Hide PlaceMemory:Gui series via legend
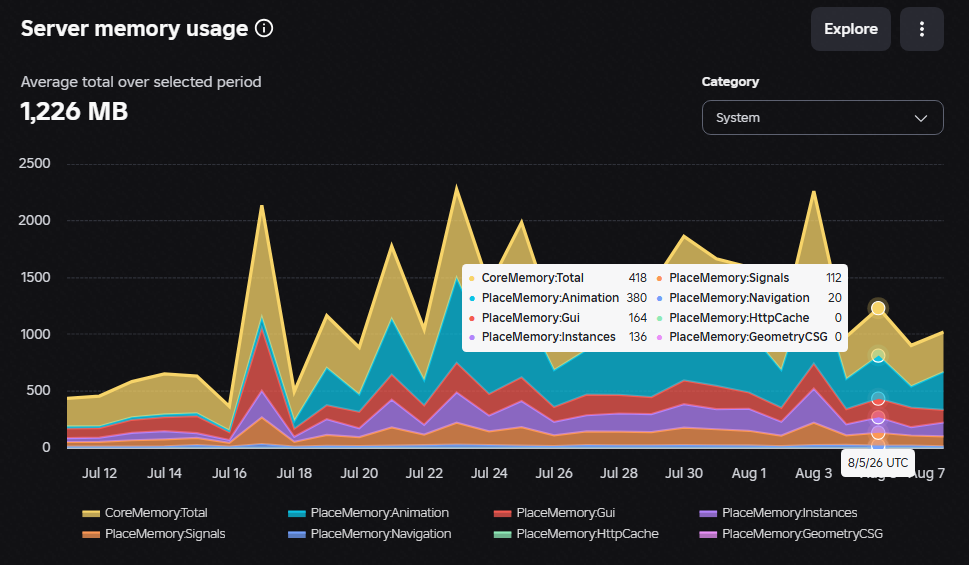Screen dimensions: 969x565 555,512
